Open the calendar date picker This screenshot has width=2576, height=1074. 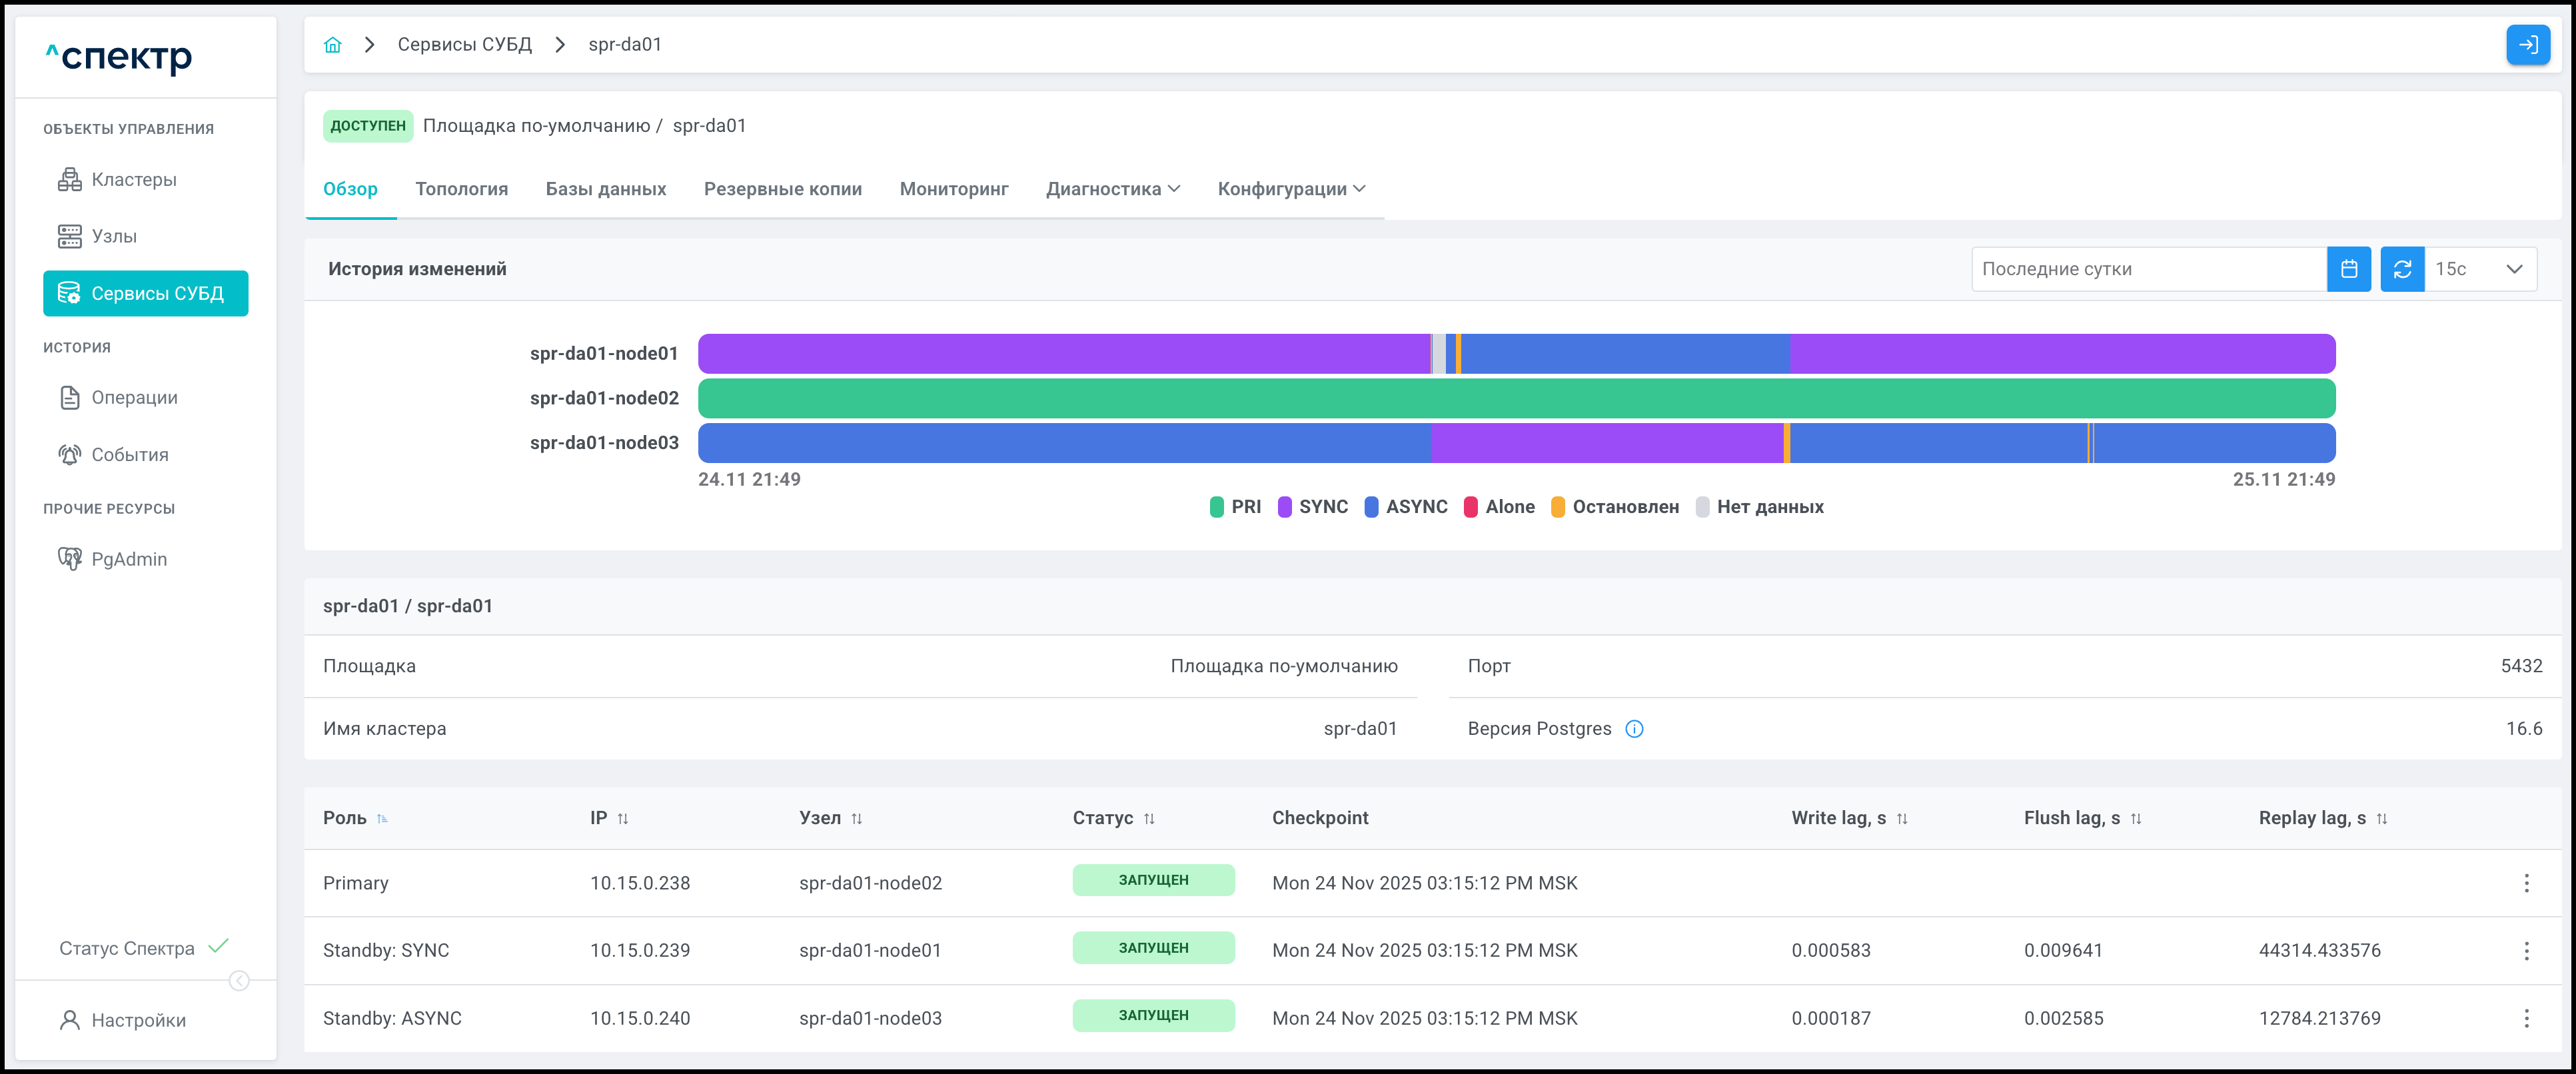(x=2348, y=269)
